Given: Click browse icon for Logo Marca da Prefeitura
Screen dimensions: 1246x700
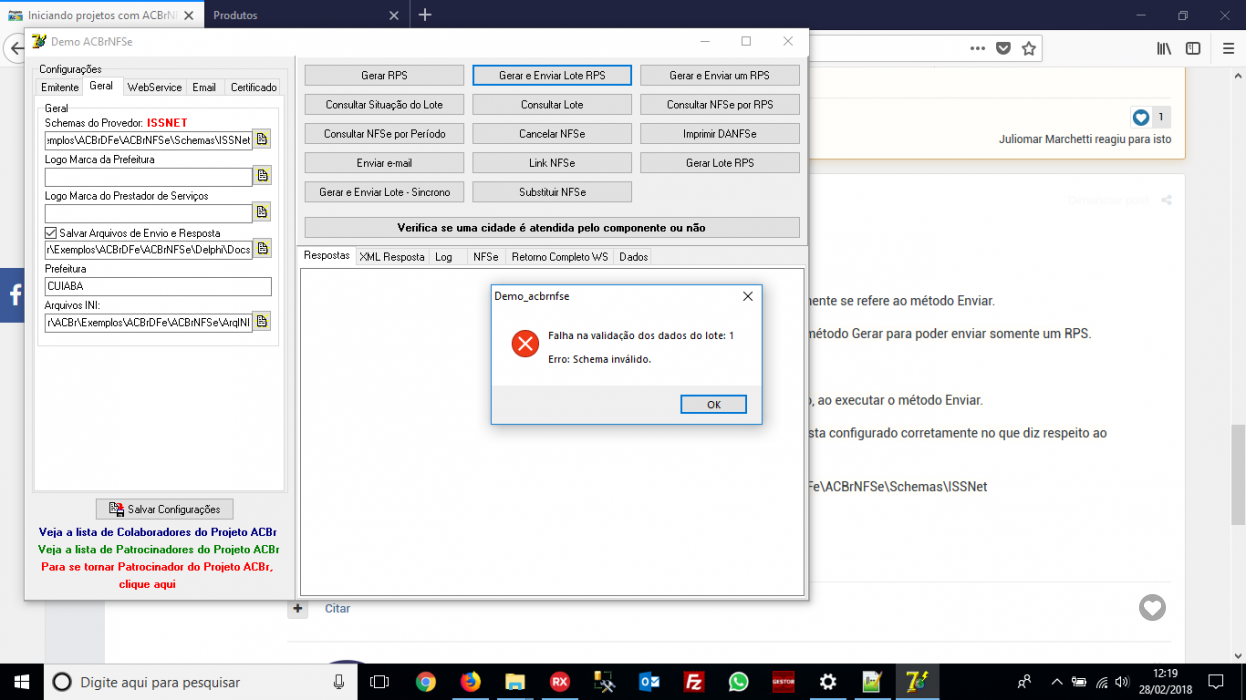Looking at the screenshot, I should coord(262,176).
